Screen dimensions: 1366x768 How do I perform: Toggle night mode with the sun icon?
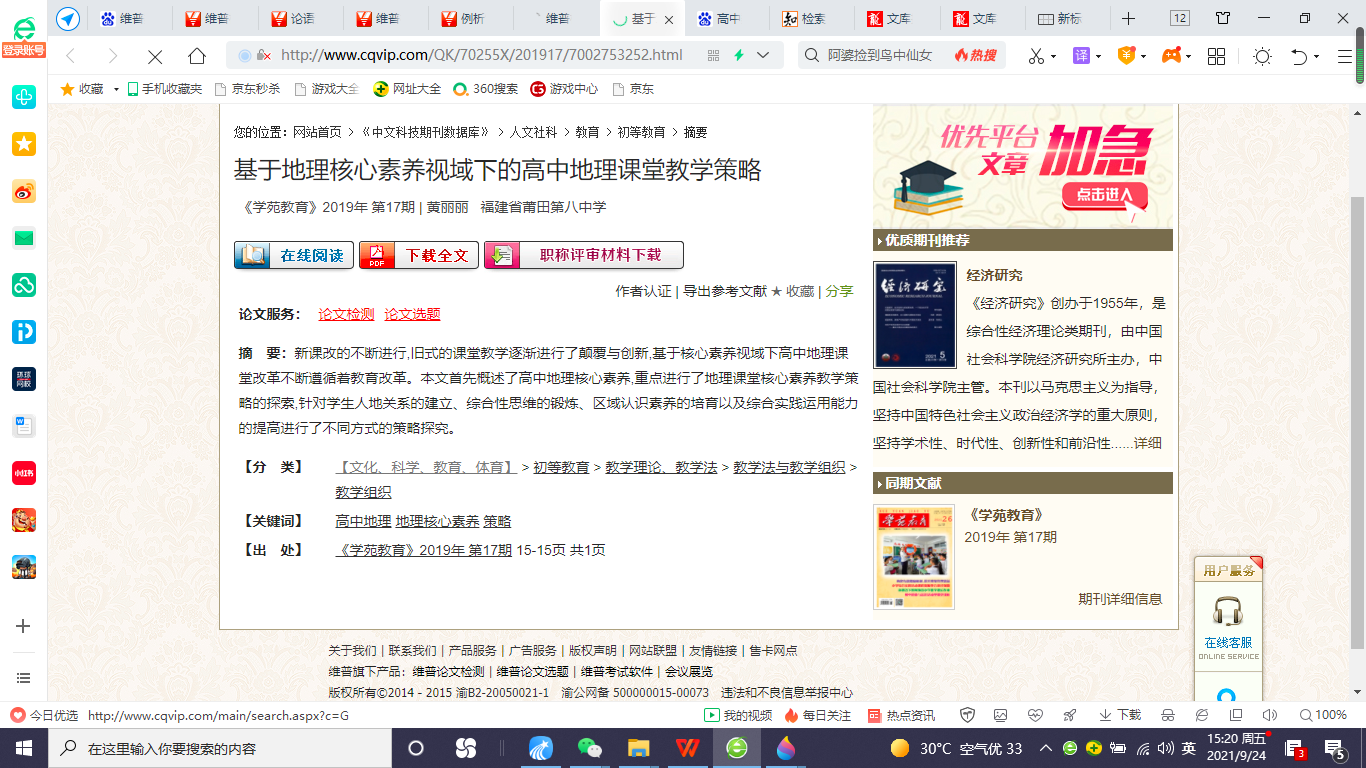pyautogui.click(x=1262, y=56)
